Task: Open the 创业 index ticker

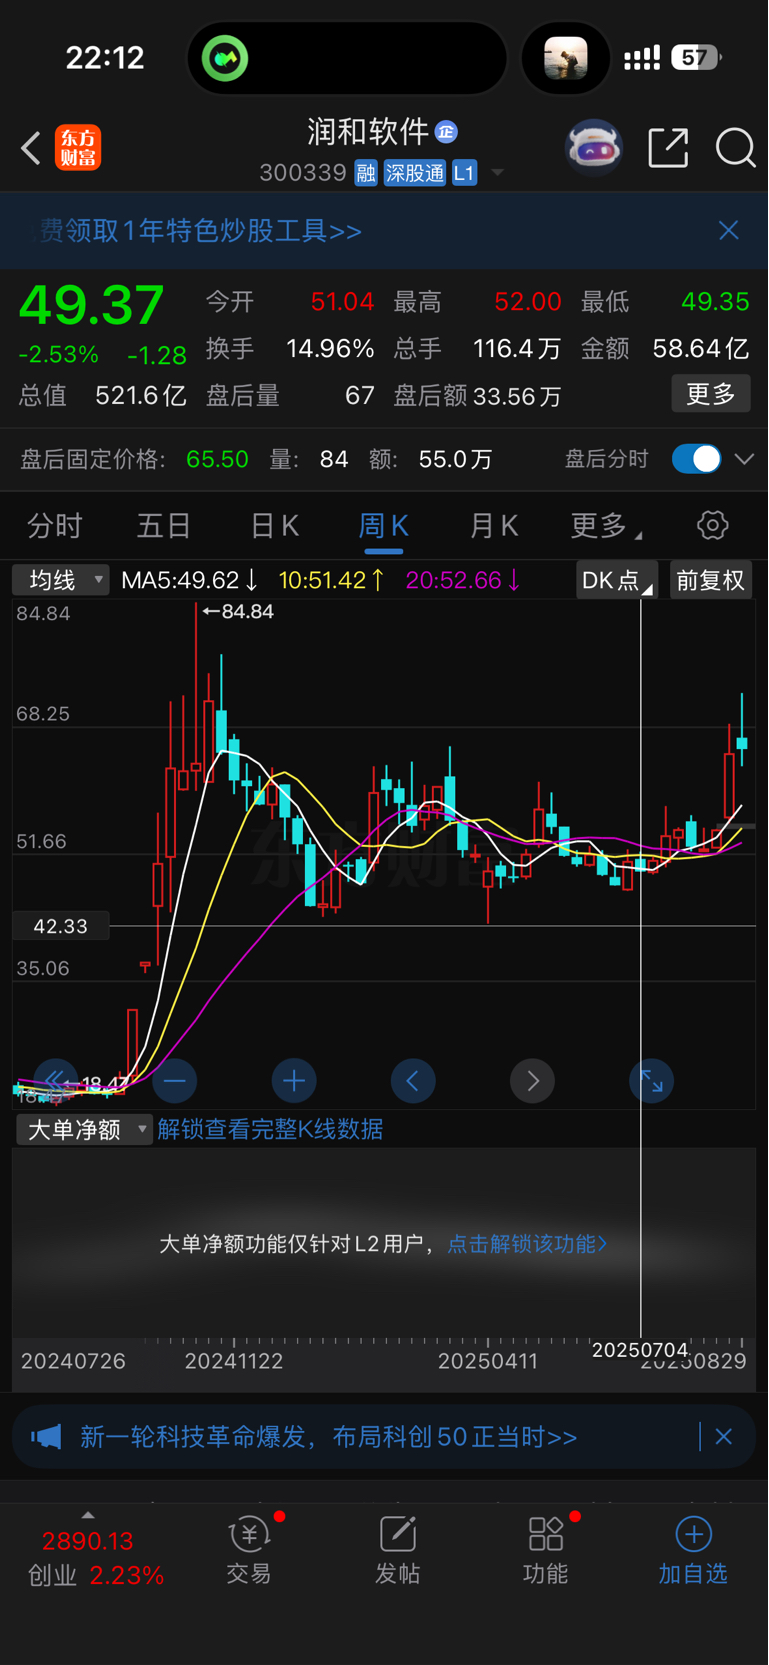Action: tap(96, 1558)
